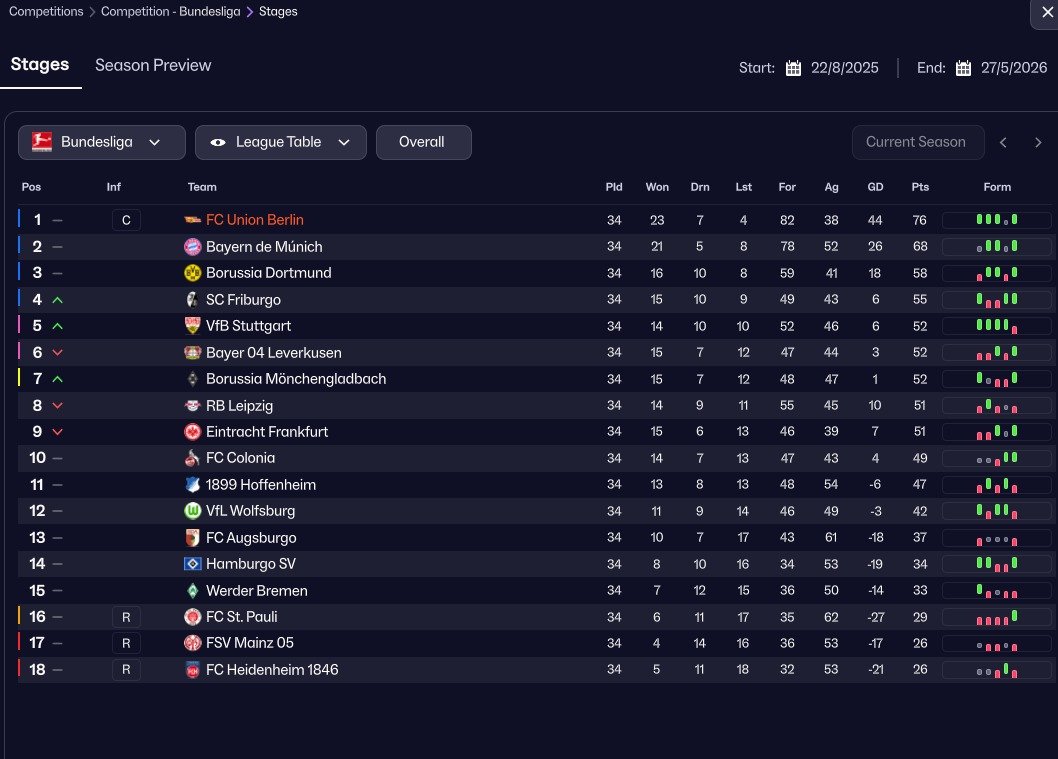Image resolution: width=1058 pixels, height=759 pixels.
Task: Switch to the Season Preview tab
Action: click(x=153, y=65)
